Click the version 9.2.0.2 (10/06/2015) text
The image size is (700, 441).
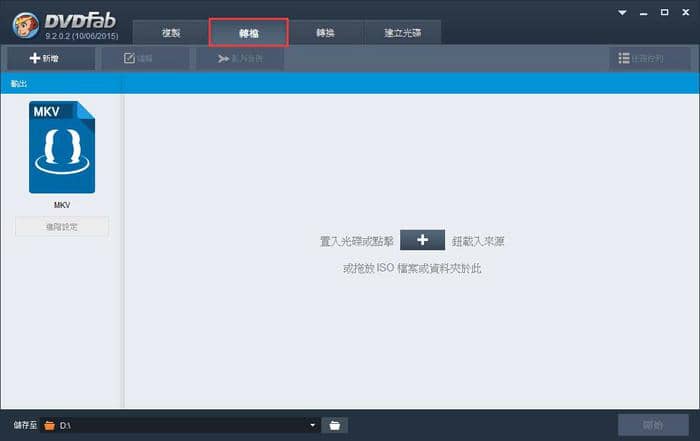(x=82, y=36)
